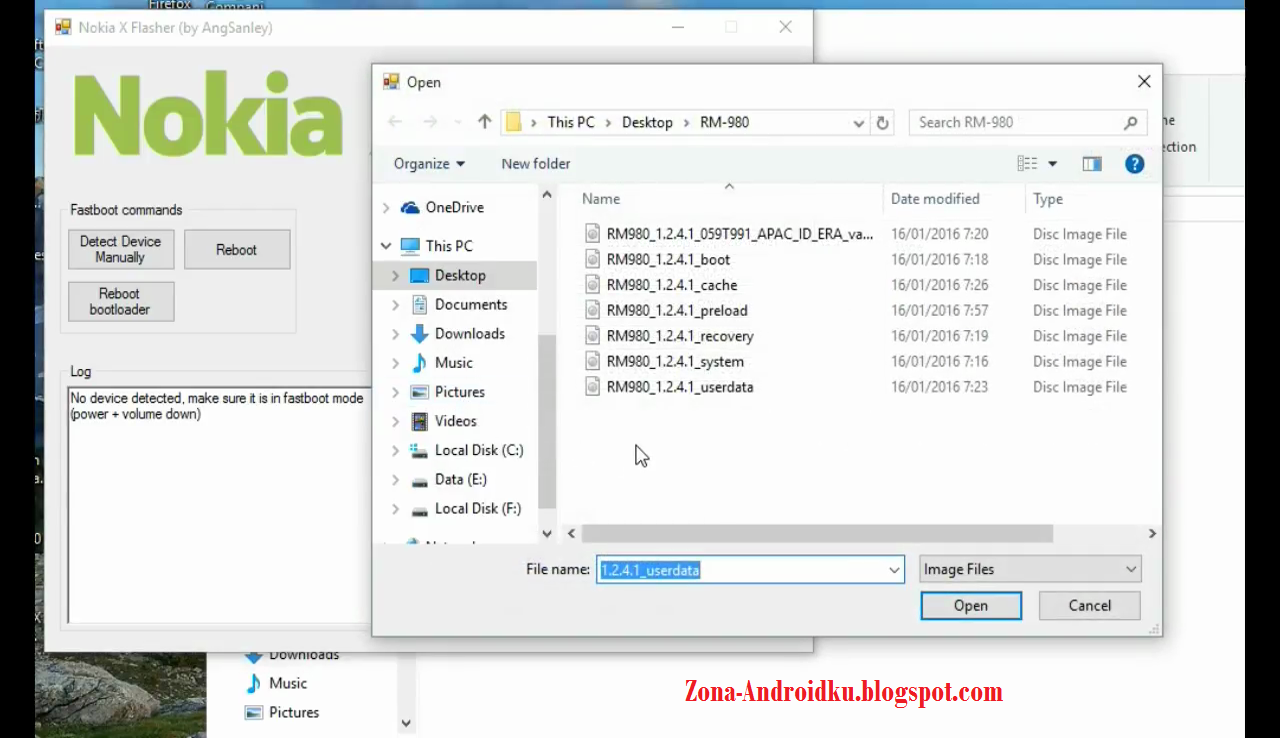Expand the Desktop tree node

tap(396, 276)
